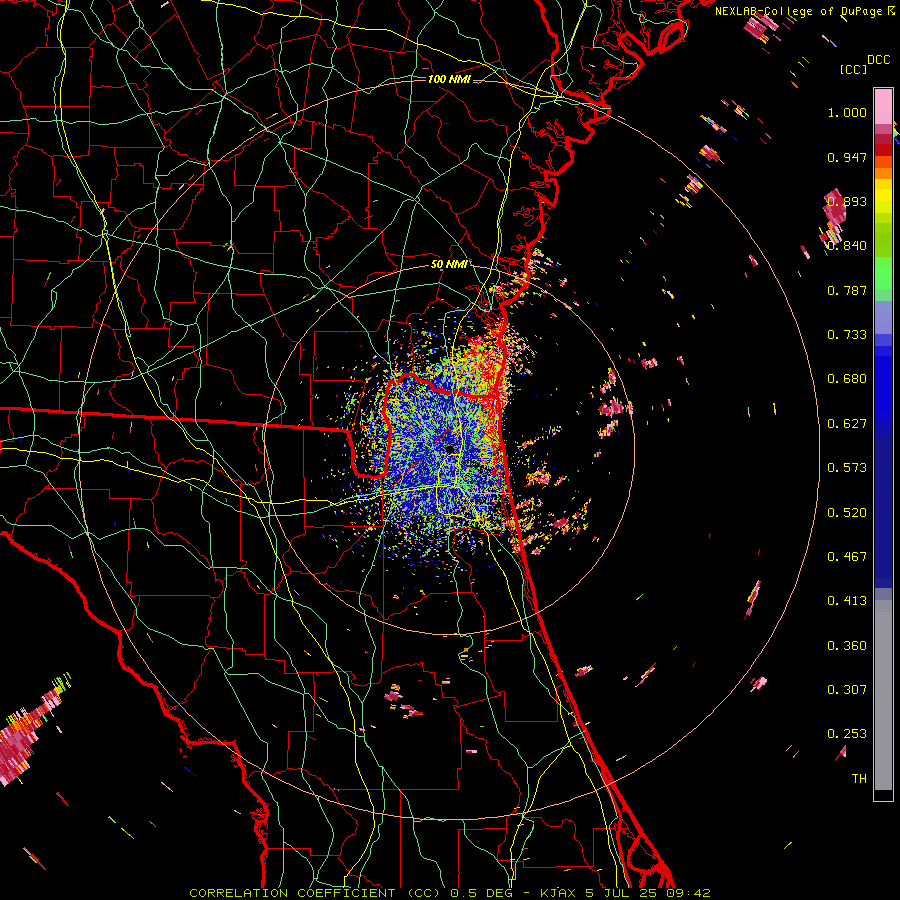Click the "KJAX" station identifier in the caption
Screen dimensions: 900x900
coord(558,893)
